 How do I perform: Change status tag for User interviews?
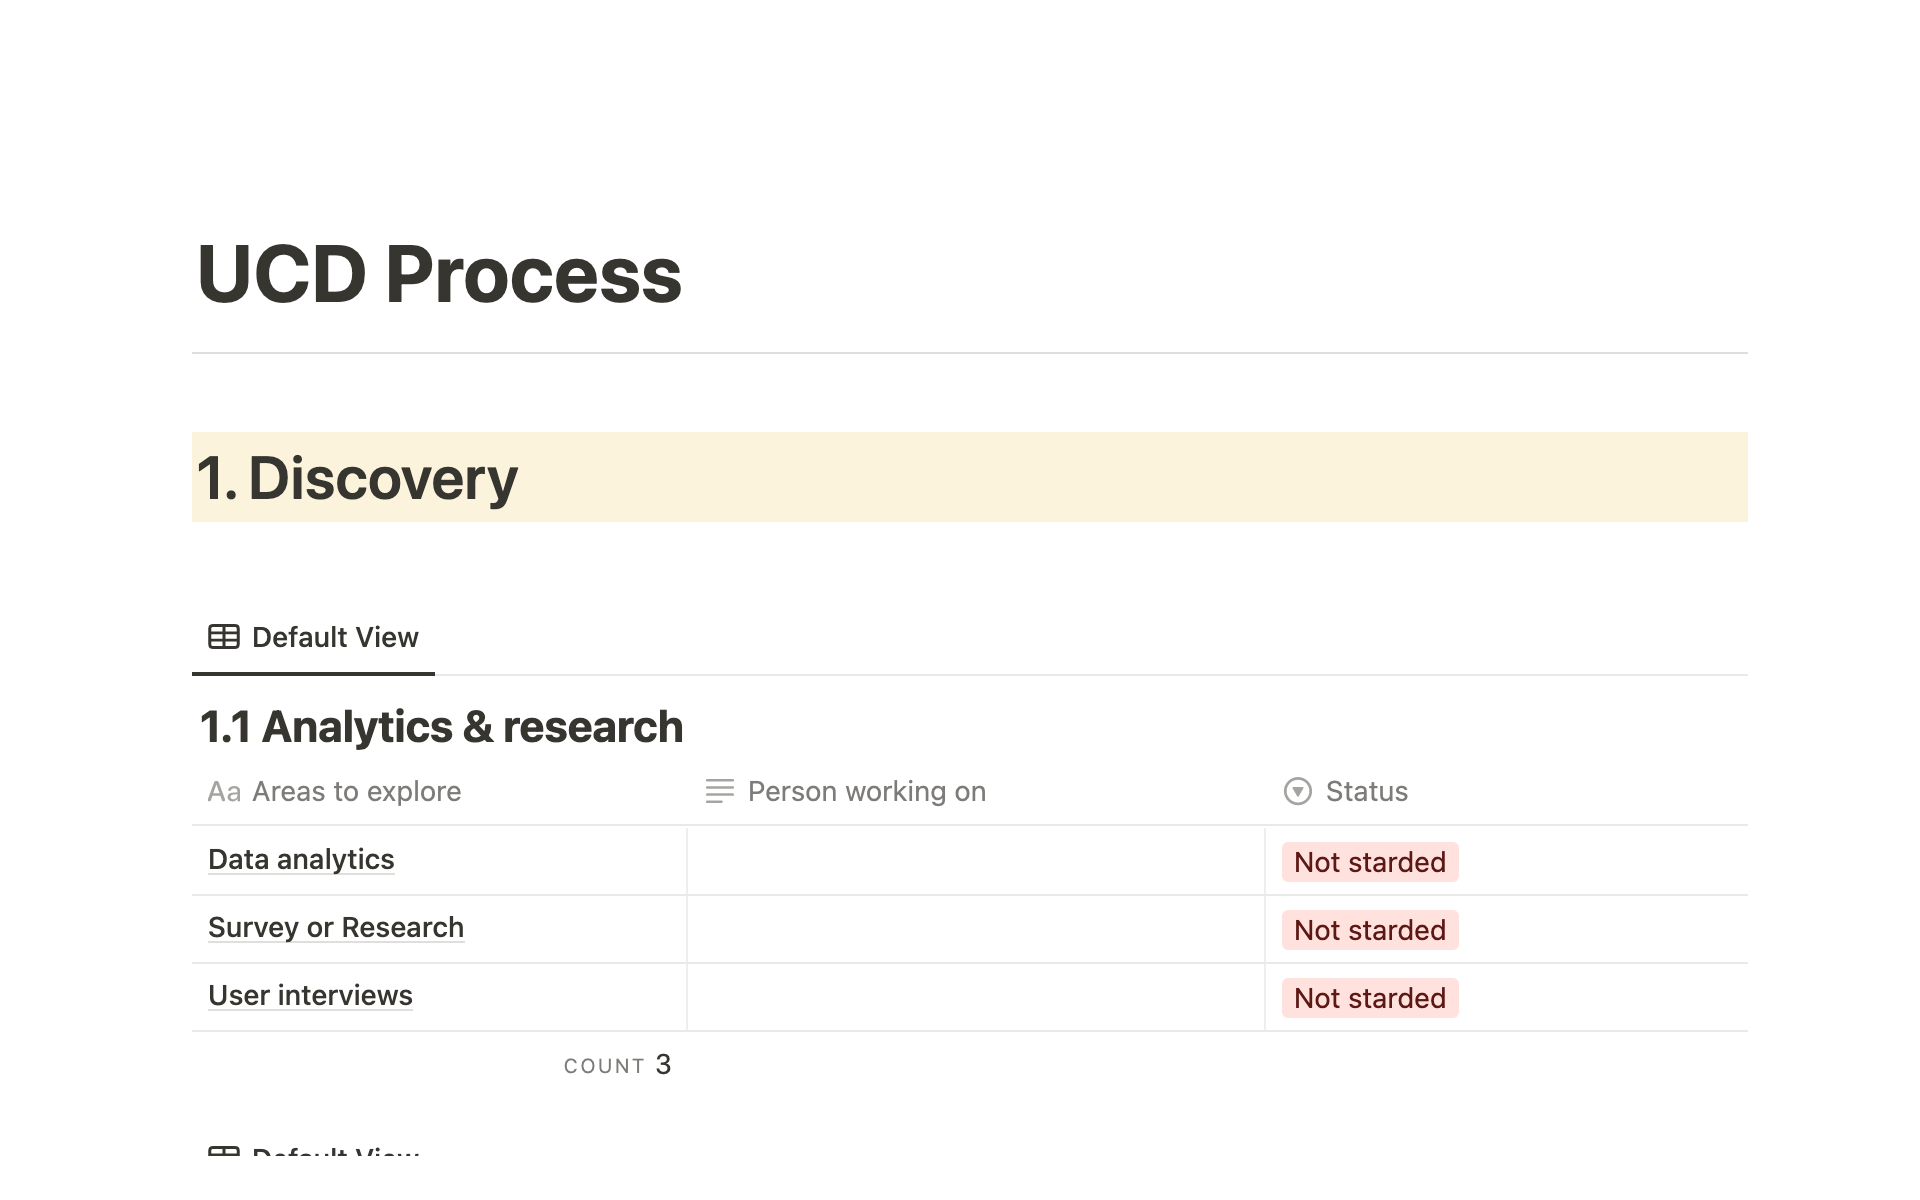pyautogui.click(x=1369, y=998)
